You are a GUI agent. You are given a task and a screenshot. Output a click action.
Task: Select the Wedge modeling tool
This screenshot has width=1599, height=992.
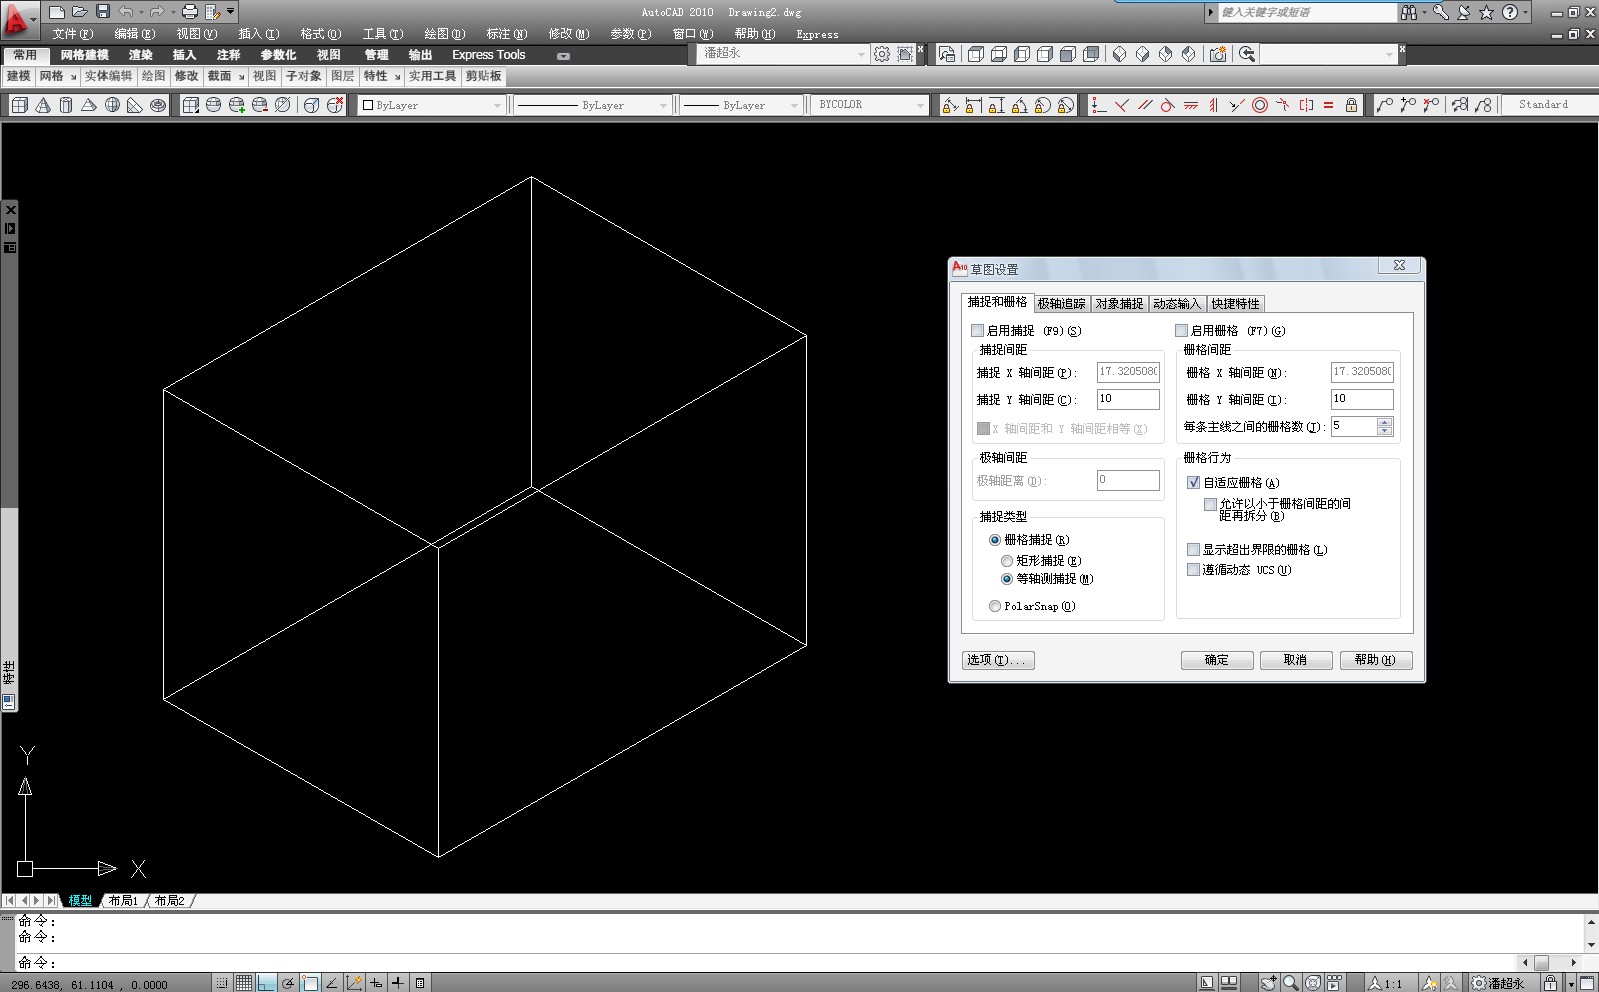[135, 105]
